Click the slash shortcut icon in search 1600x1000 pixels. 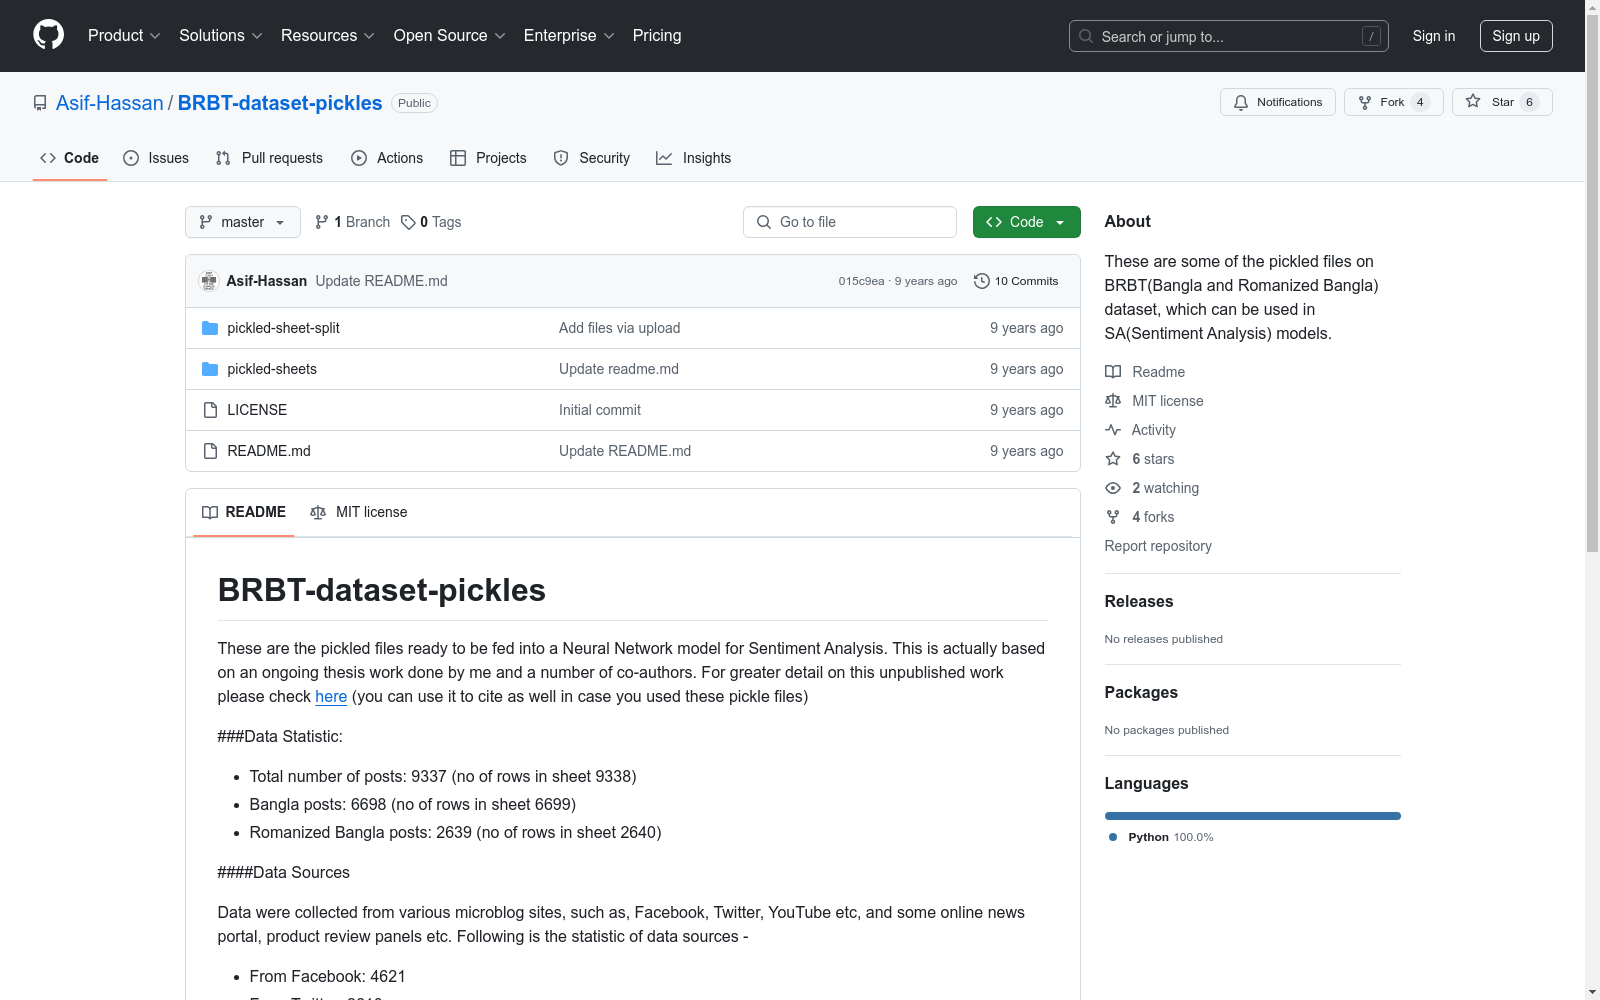1371,36
